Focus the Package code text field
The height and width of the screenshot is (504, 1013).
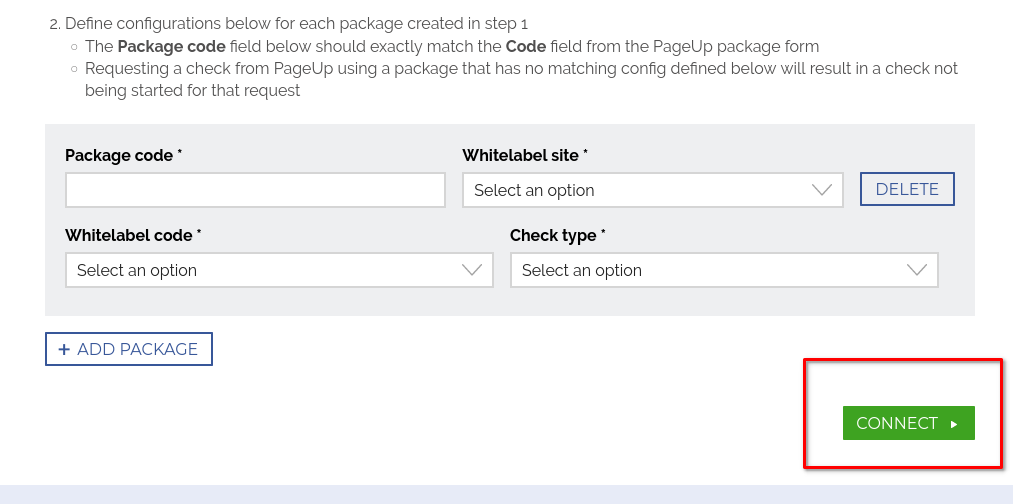(255, 190)
